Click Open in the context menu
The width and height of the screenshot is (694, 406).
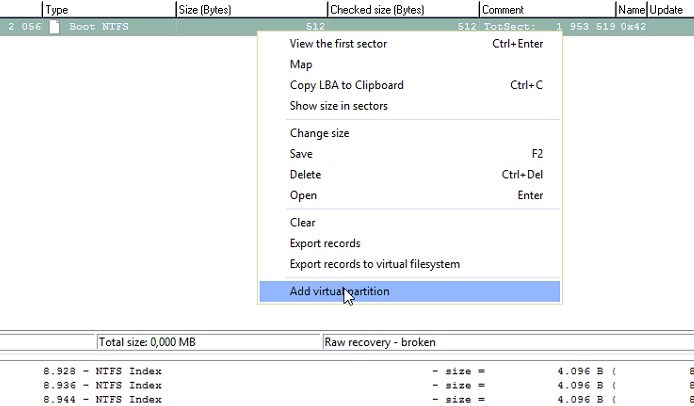click(303, 196)
